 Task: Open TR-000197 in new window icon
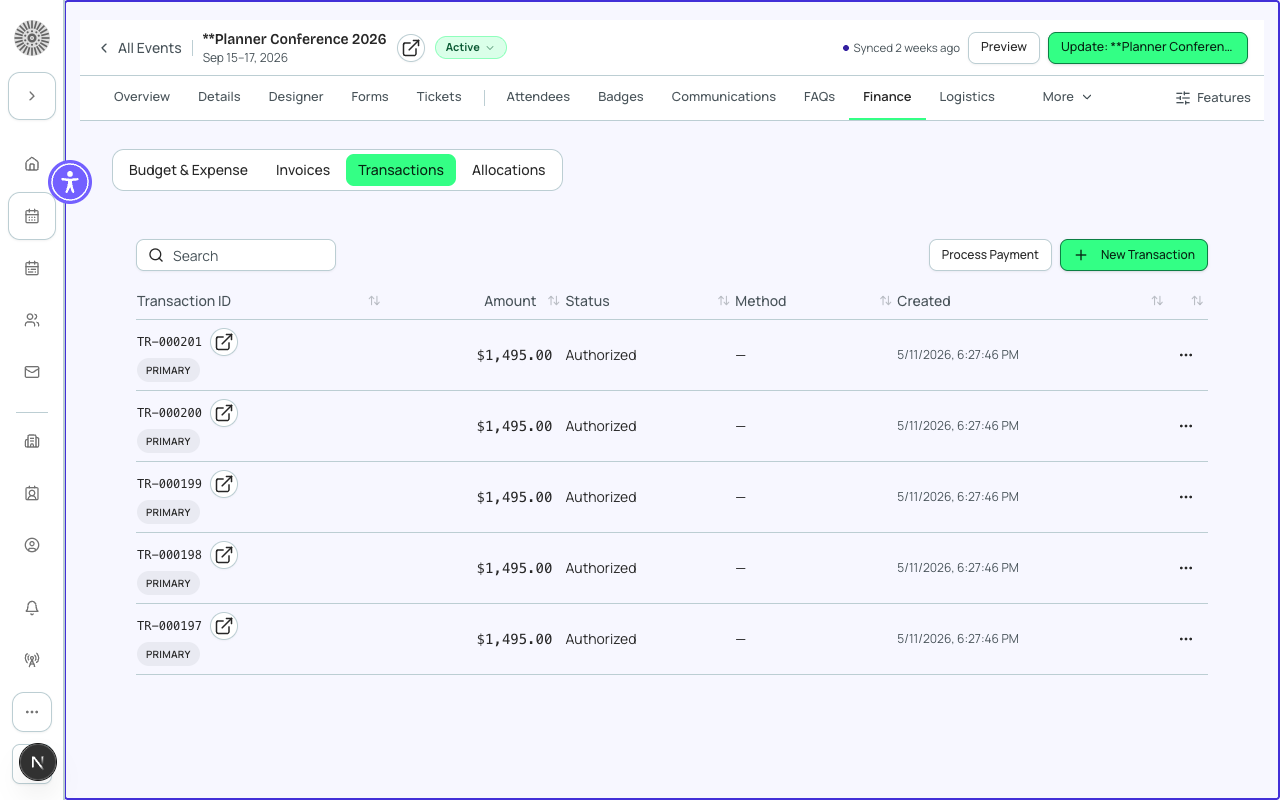coord(224,626)
